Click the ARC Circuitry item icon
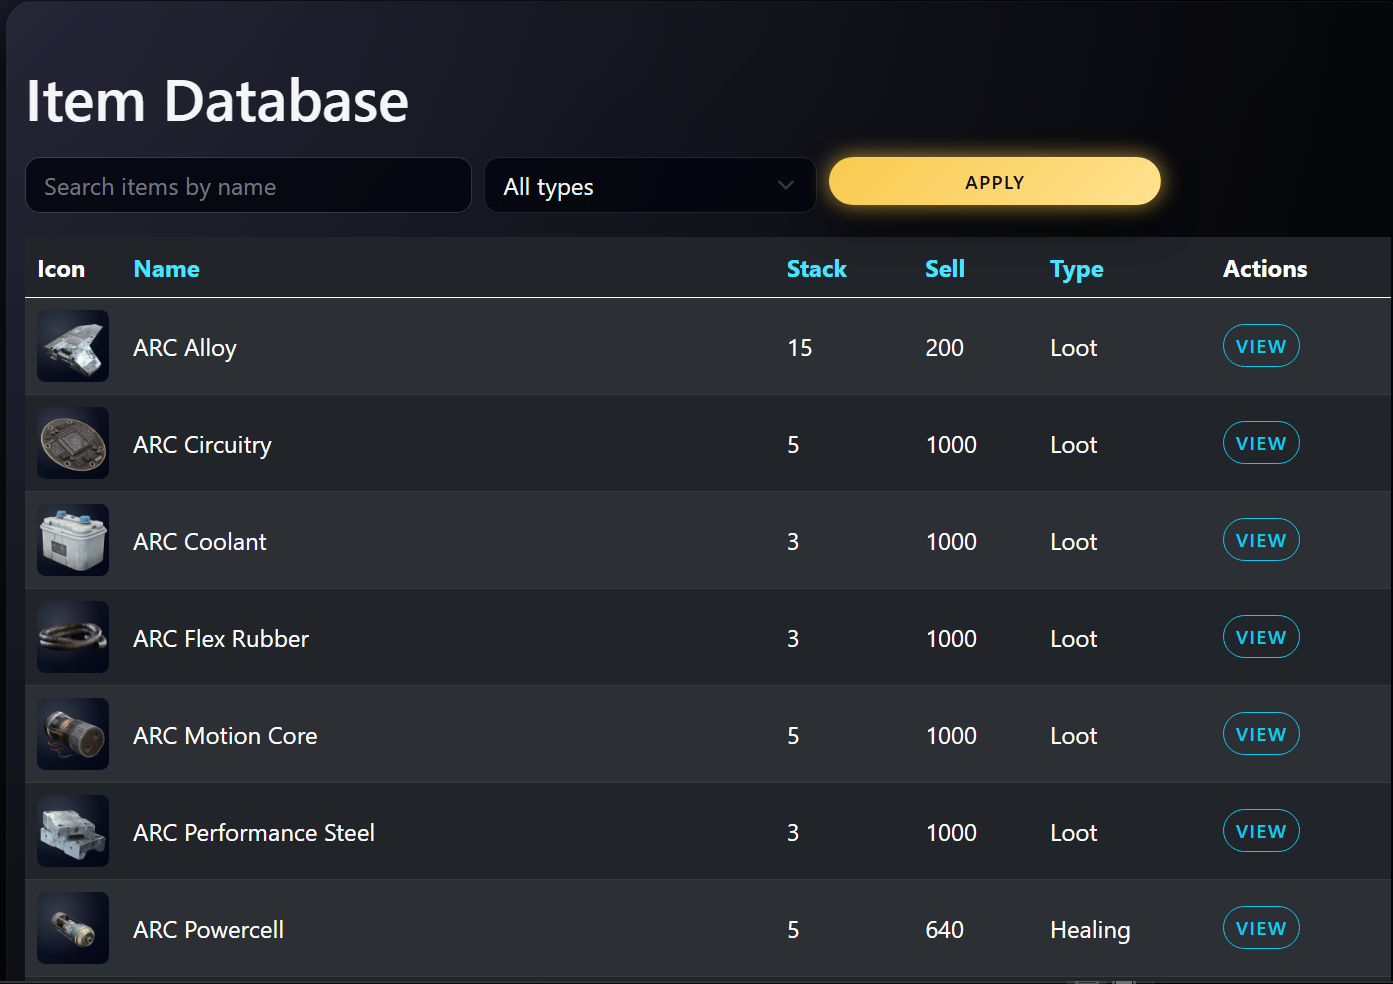The height and width of the screenshot is (984, 1393). click(x=73, y=443)
